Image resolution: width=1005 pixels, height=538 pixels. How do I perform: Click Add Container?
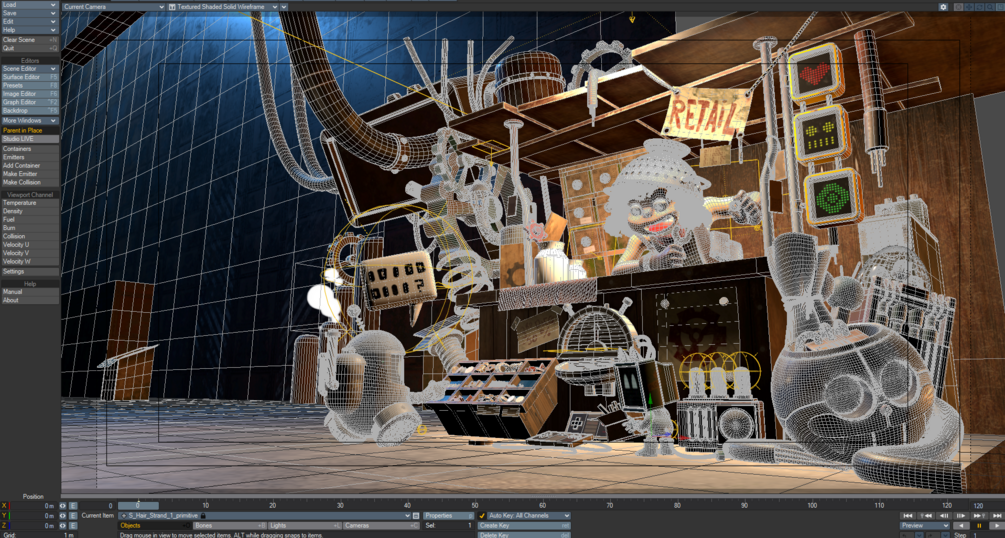[x=29, y=165]
